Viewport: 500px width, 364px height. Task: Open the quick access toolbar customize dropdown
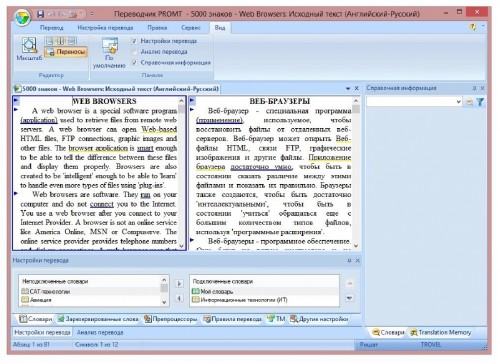91,14
